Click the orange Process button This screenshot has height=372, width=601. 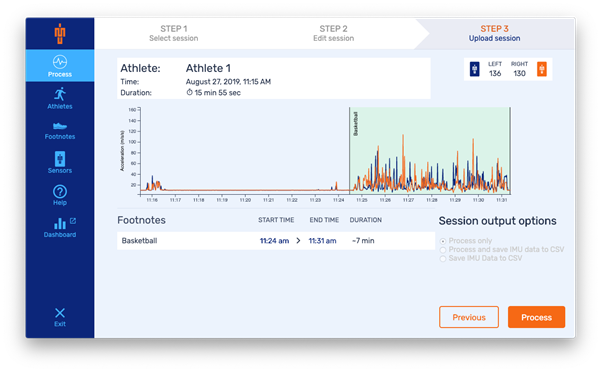tap(536, 317)
